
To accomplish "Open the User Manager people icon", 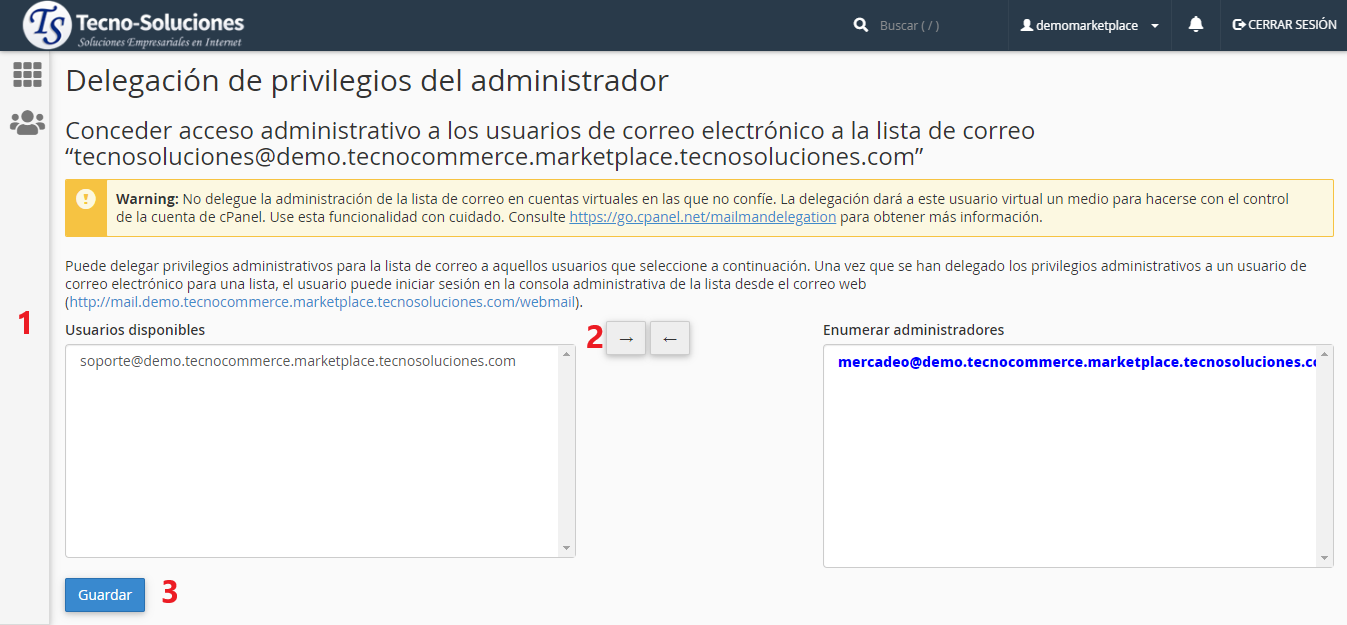I will coord(27,123).
